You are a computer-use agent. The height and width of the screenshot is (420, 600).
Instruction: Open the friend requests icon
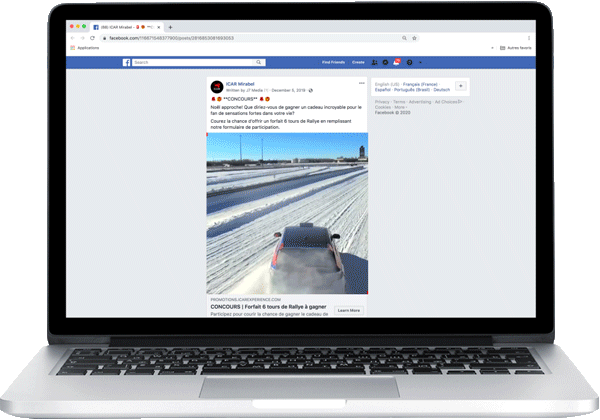(x=373, y=62)
